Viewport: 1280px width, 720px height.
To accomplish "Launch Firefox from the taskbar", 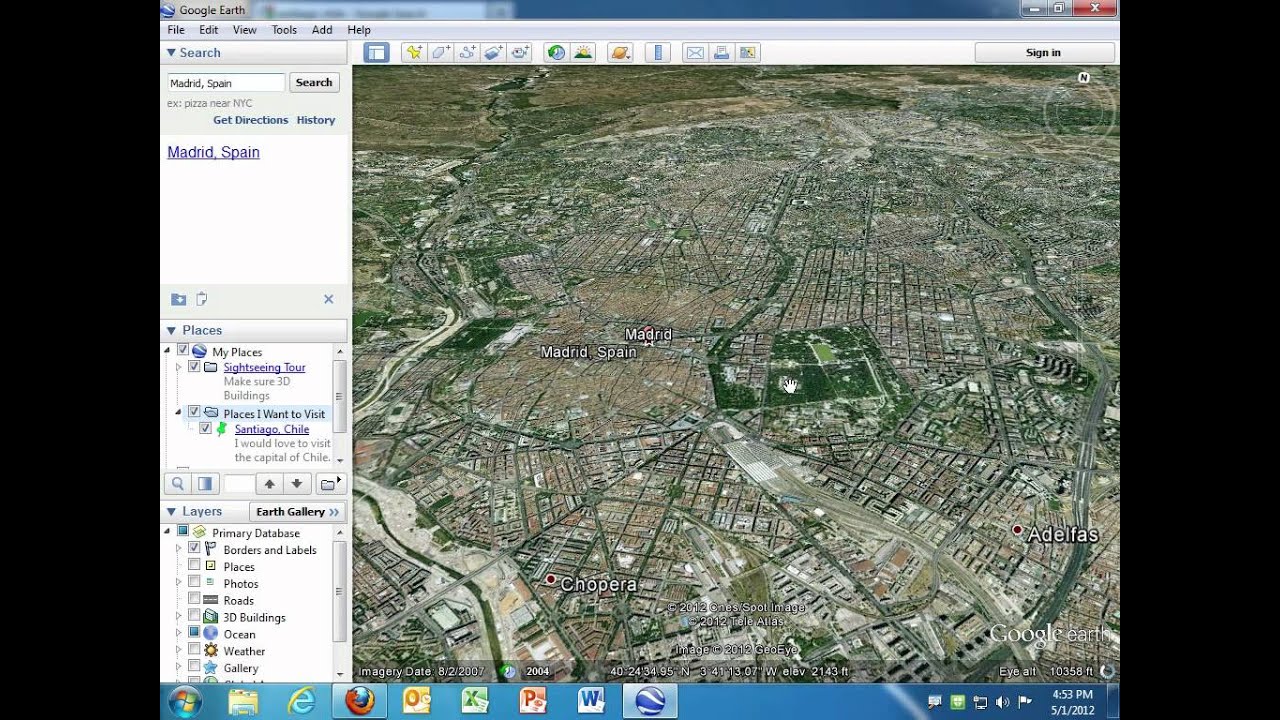I will click(x=360, y=702).
